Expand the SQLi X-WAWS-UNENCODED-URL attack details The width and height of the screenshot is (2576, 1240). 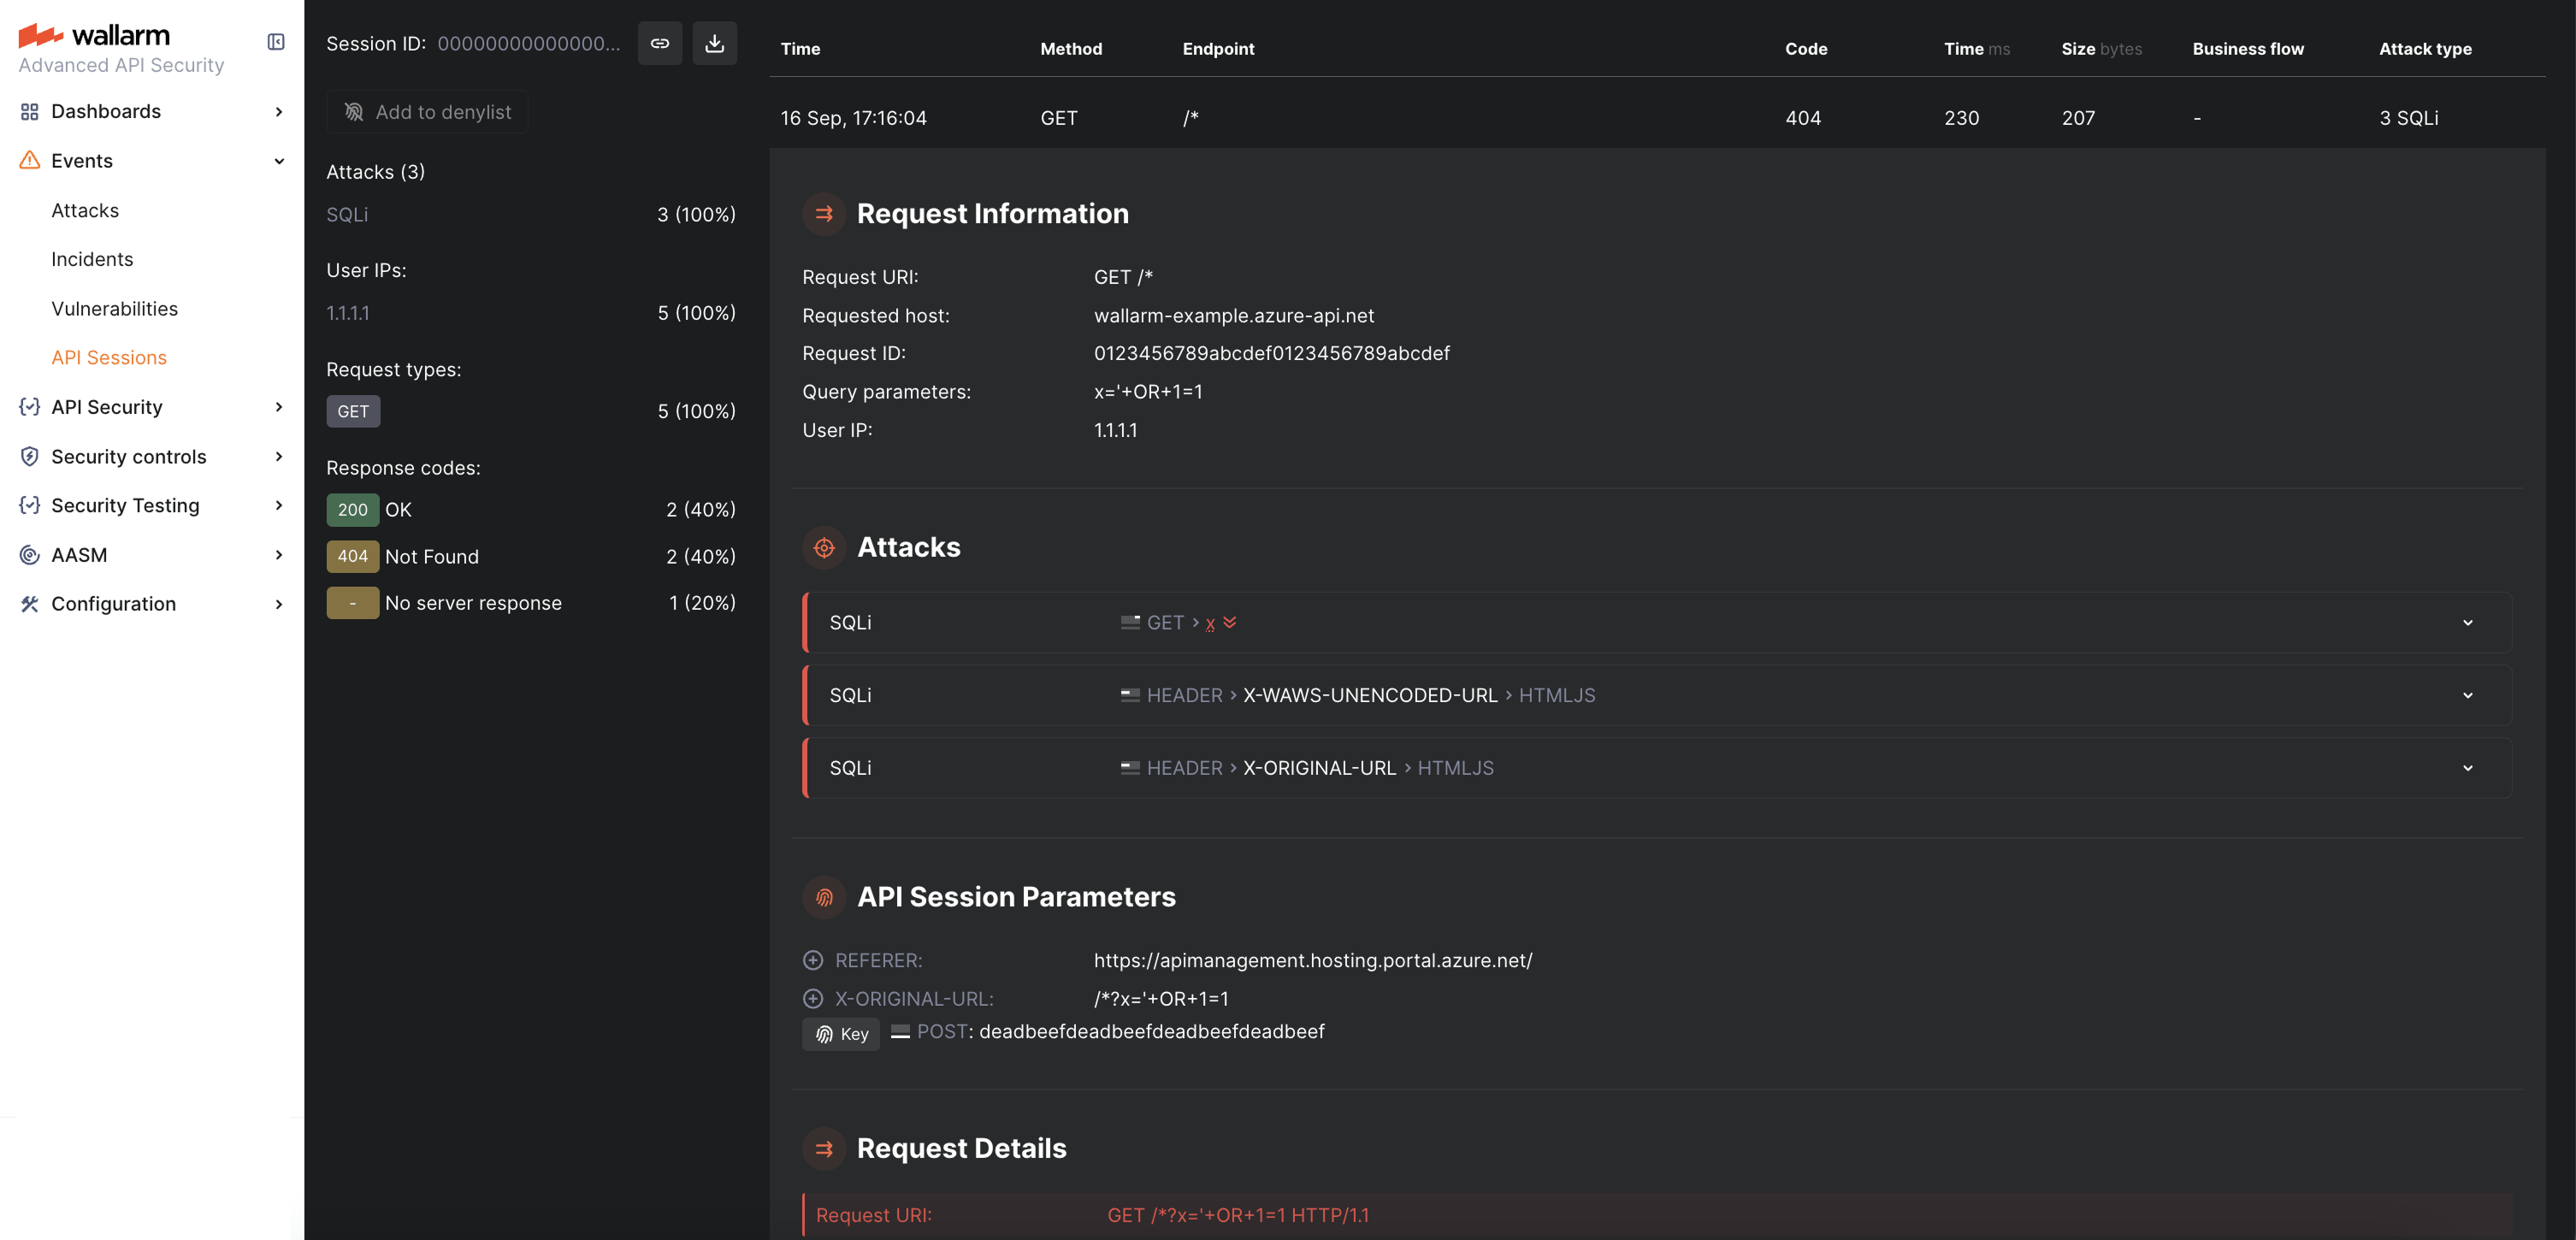pyautogui.click(x=2467, y=694)
